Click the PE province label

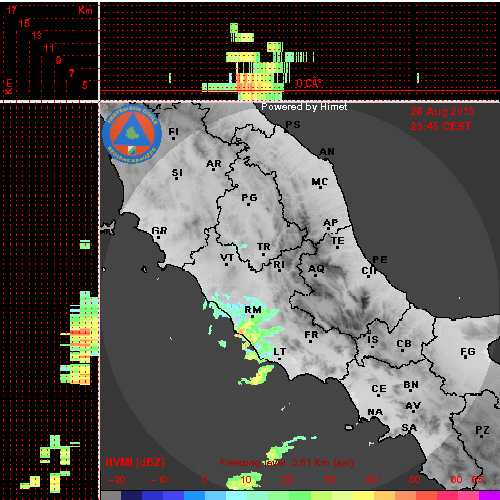click(380, 259)
